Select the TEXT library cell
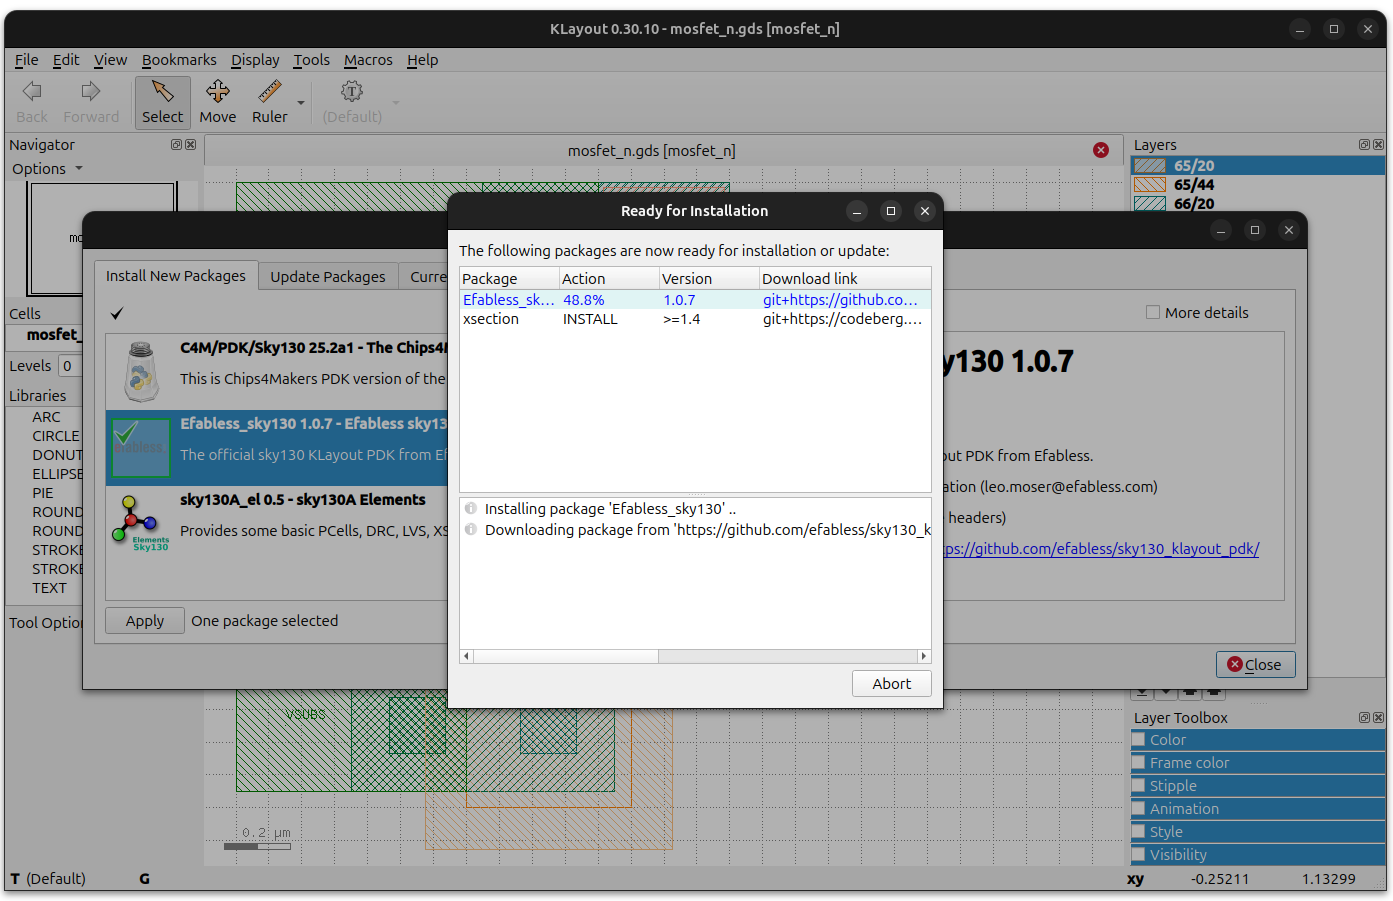The image size is (1393, 901). pyautogui.click(x=49, y=588)
